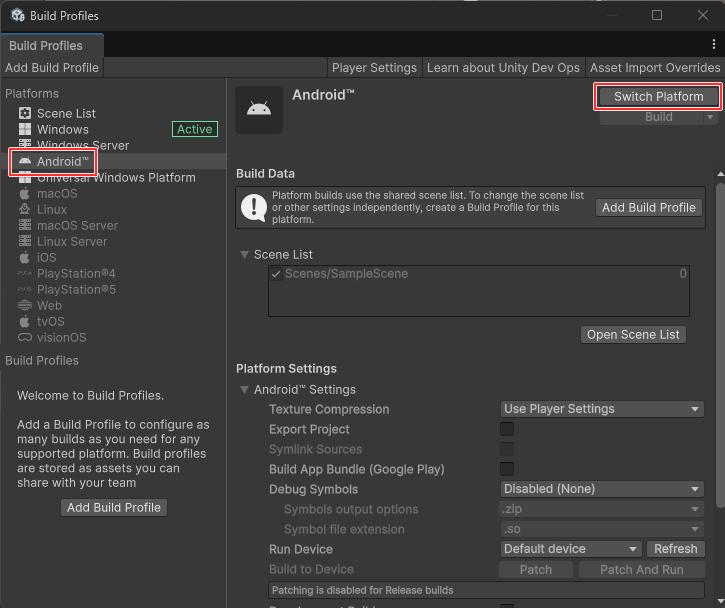Open the Run Device dropdown
This screenshot has height=608, width=725.
tap(571, 549)
